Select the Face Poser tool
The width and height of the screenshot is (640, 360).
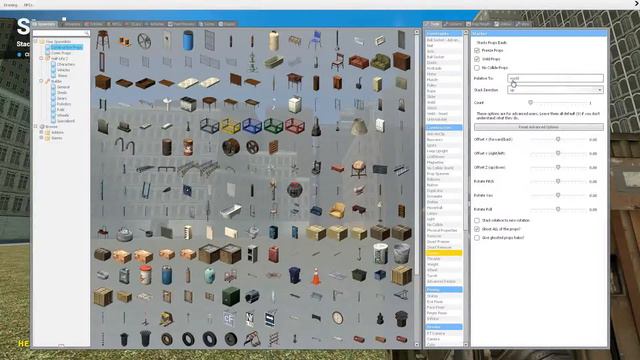(444, 307)
